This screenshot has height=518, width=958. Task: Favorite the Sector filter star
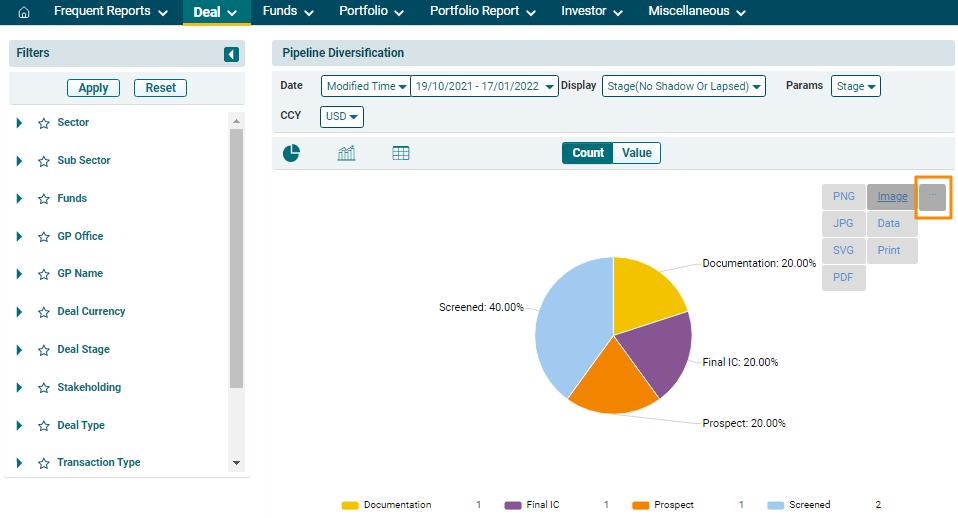click(44, 123)
